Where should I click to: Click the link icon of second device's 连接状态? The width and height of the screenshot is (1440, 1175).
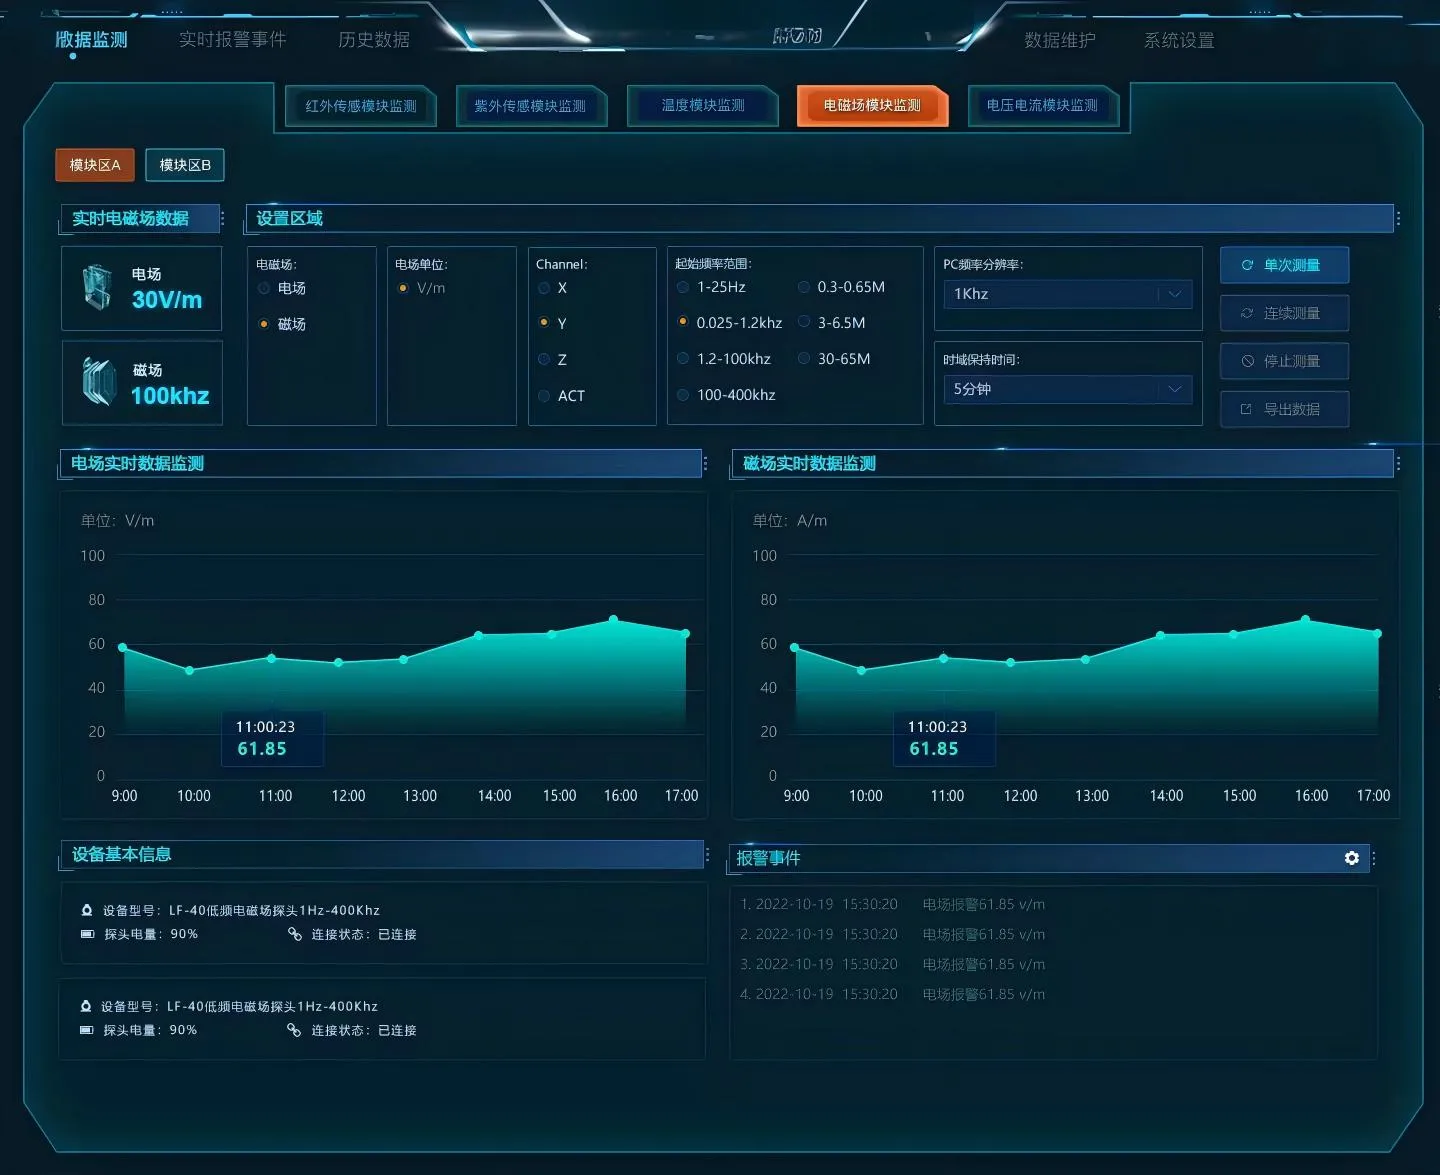point(294,1030)
